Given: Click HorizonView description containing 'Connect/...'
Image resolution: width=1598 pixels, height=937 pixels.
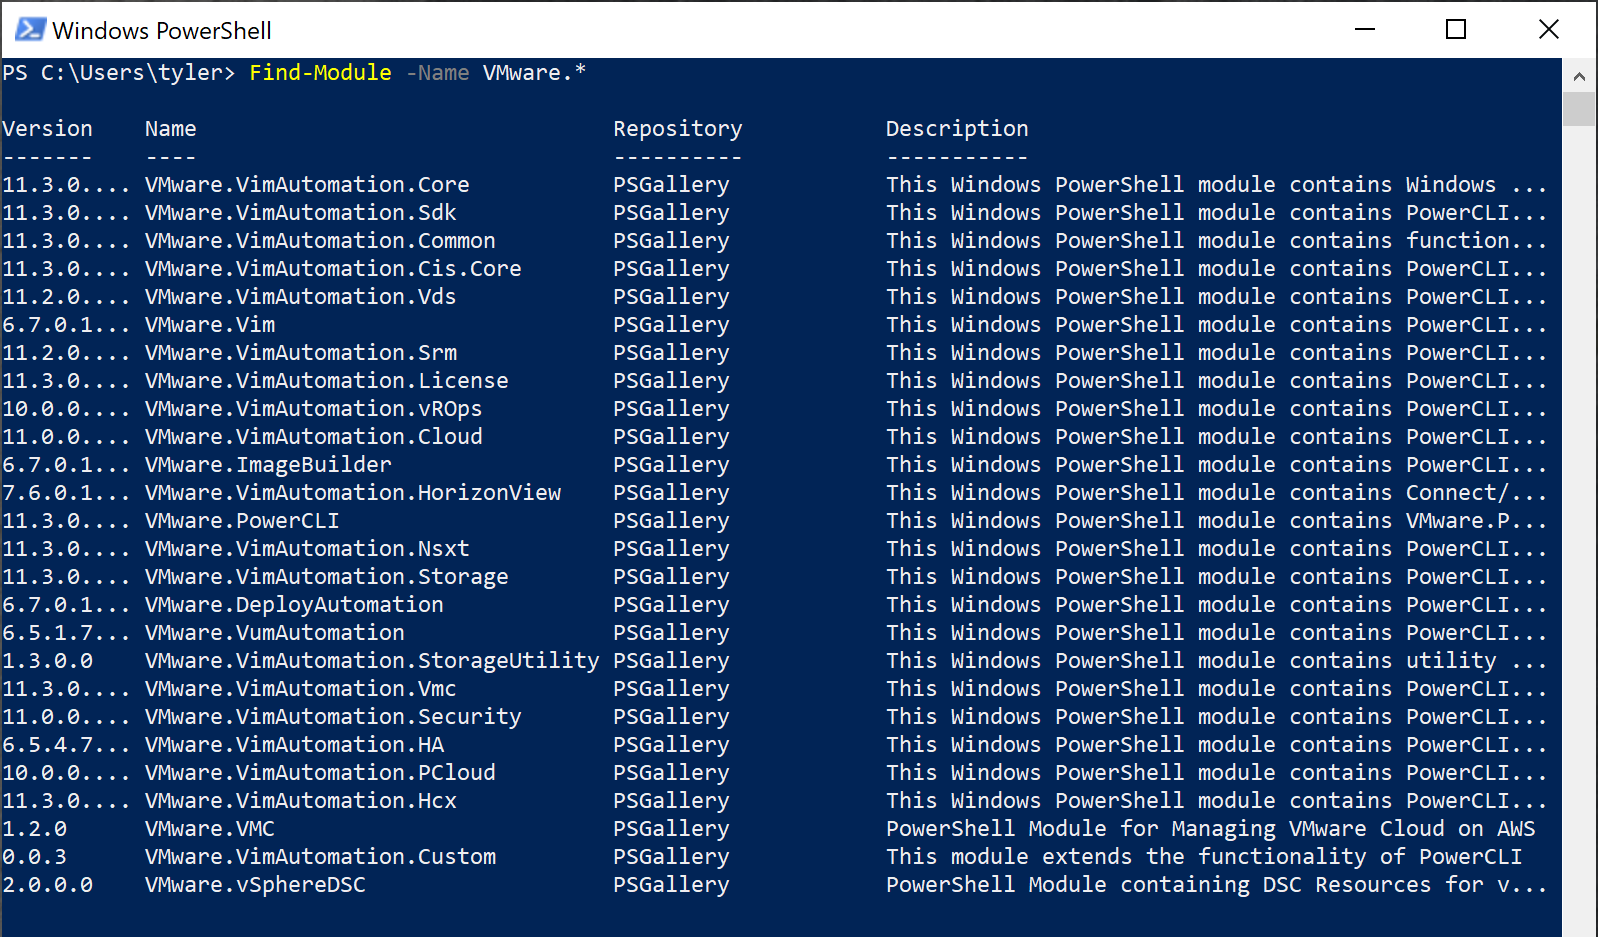Looking at the screenshot, I should (1216, 493).
